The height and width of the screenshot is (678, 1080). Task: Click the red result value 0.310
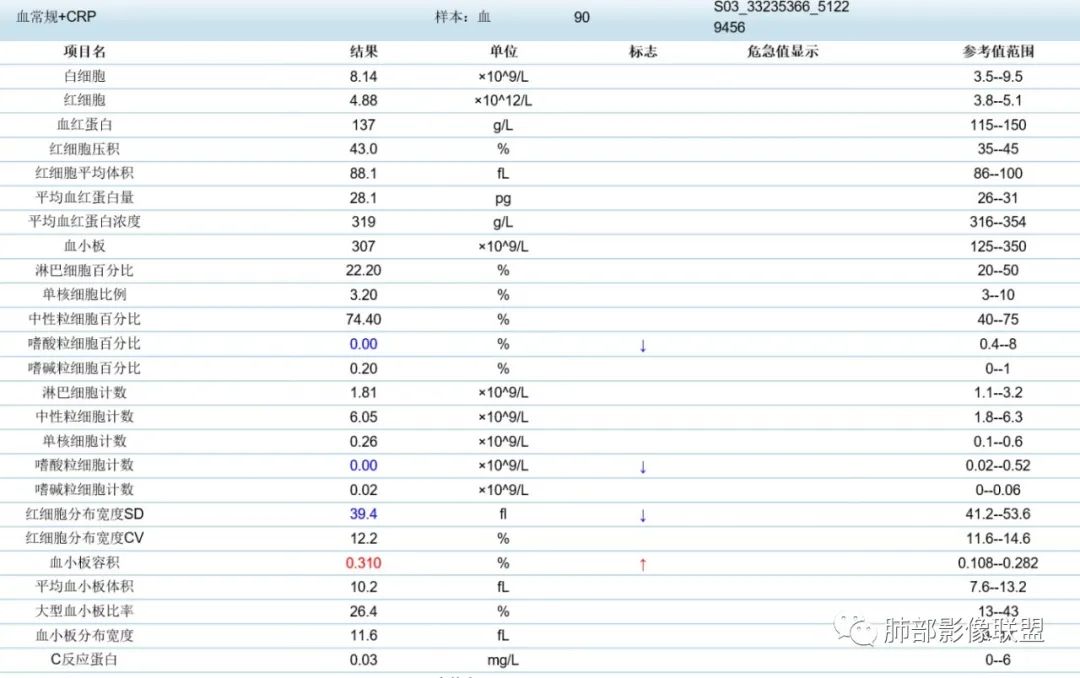[x=364, y=563]
